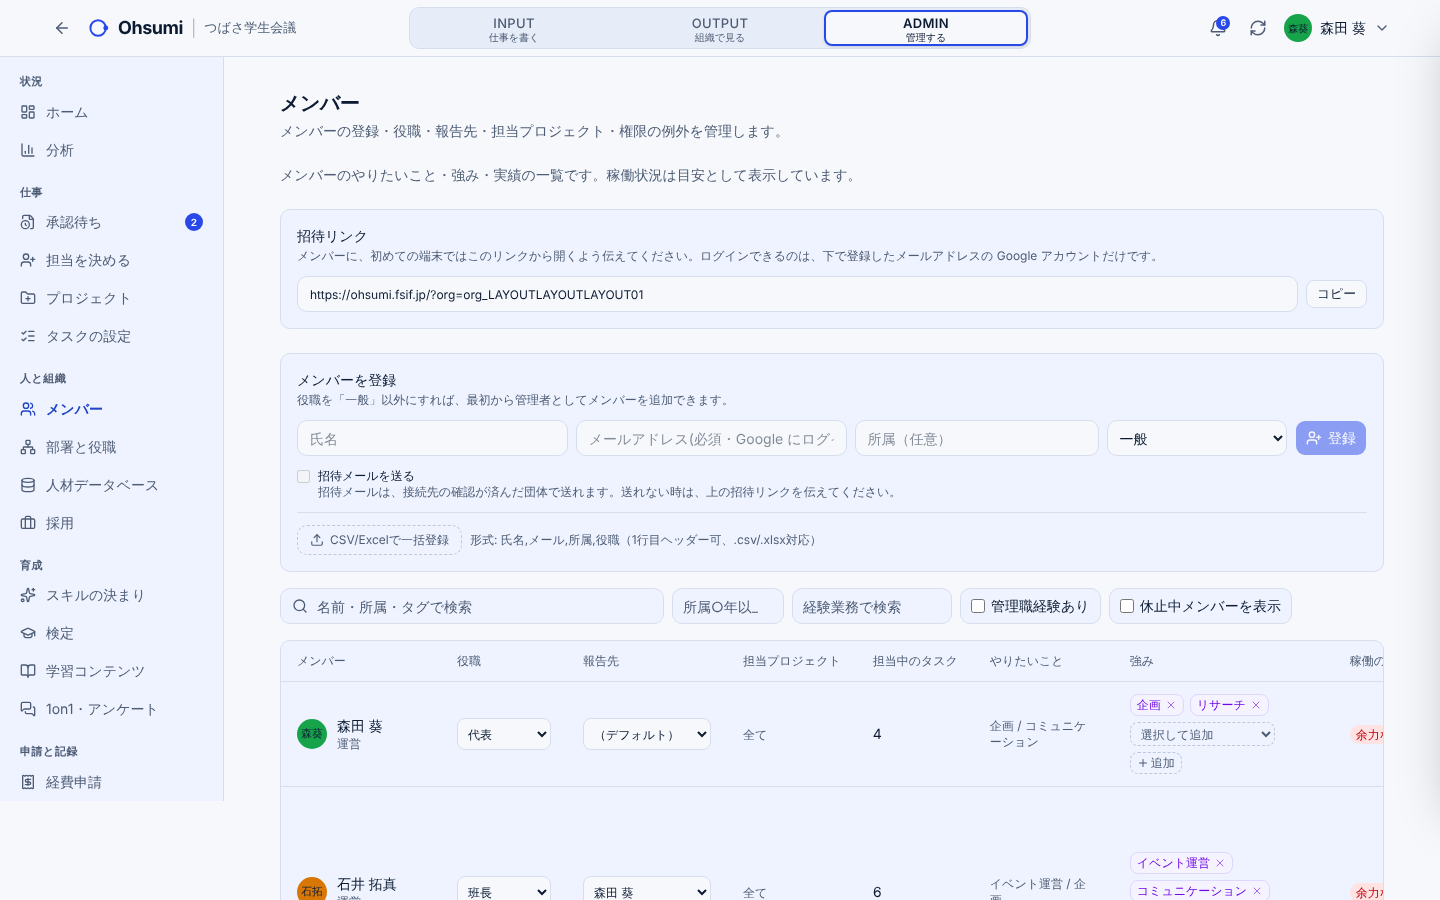Open 学習コンテンツ in the sidebar
The height and width of the screenshot is (900, 1440).
pyautogui.click(x=111, y=671)
